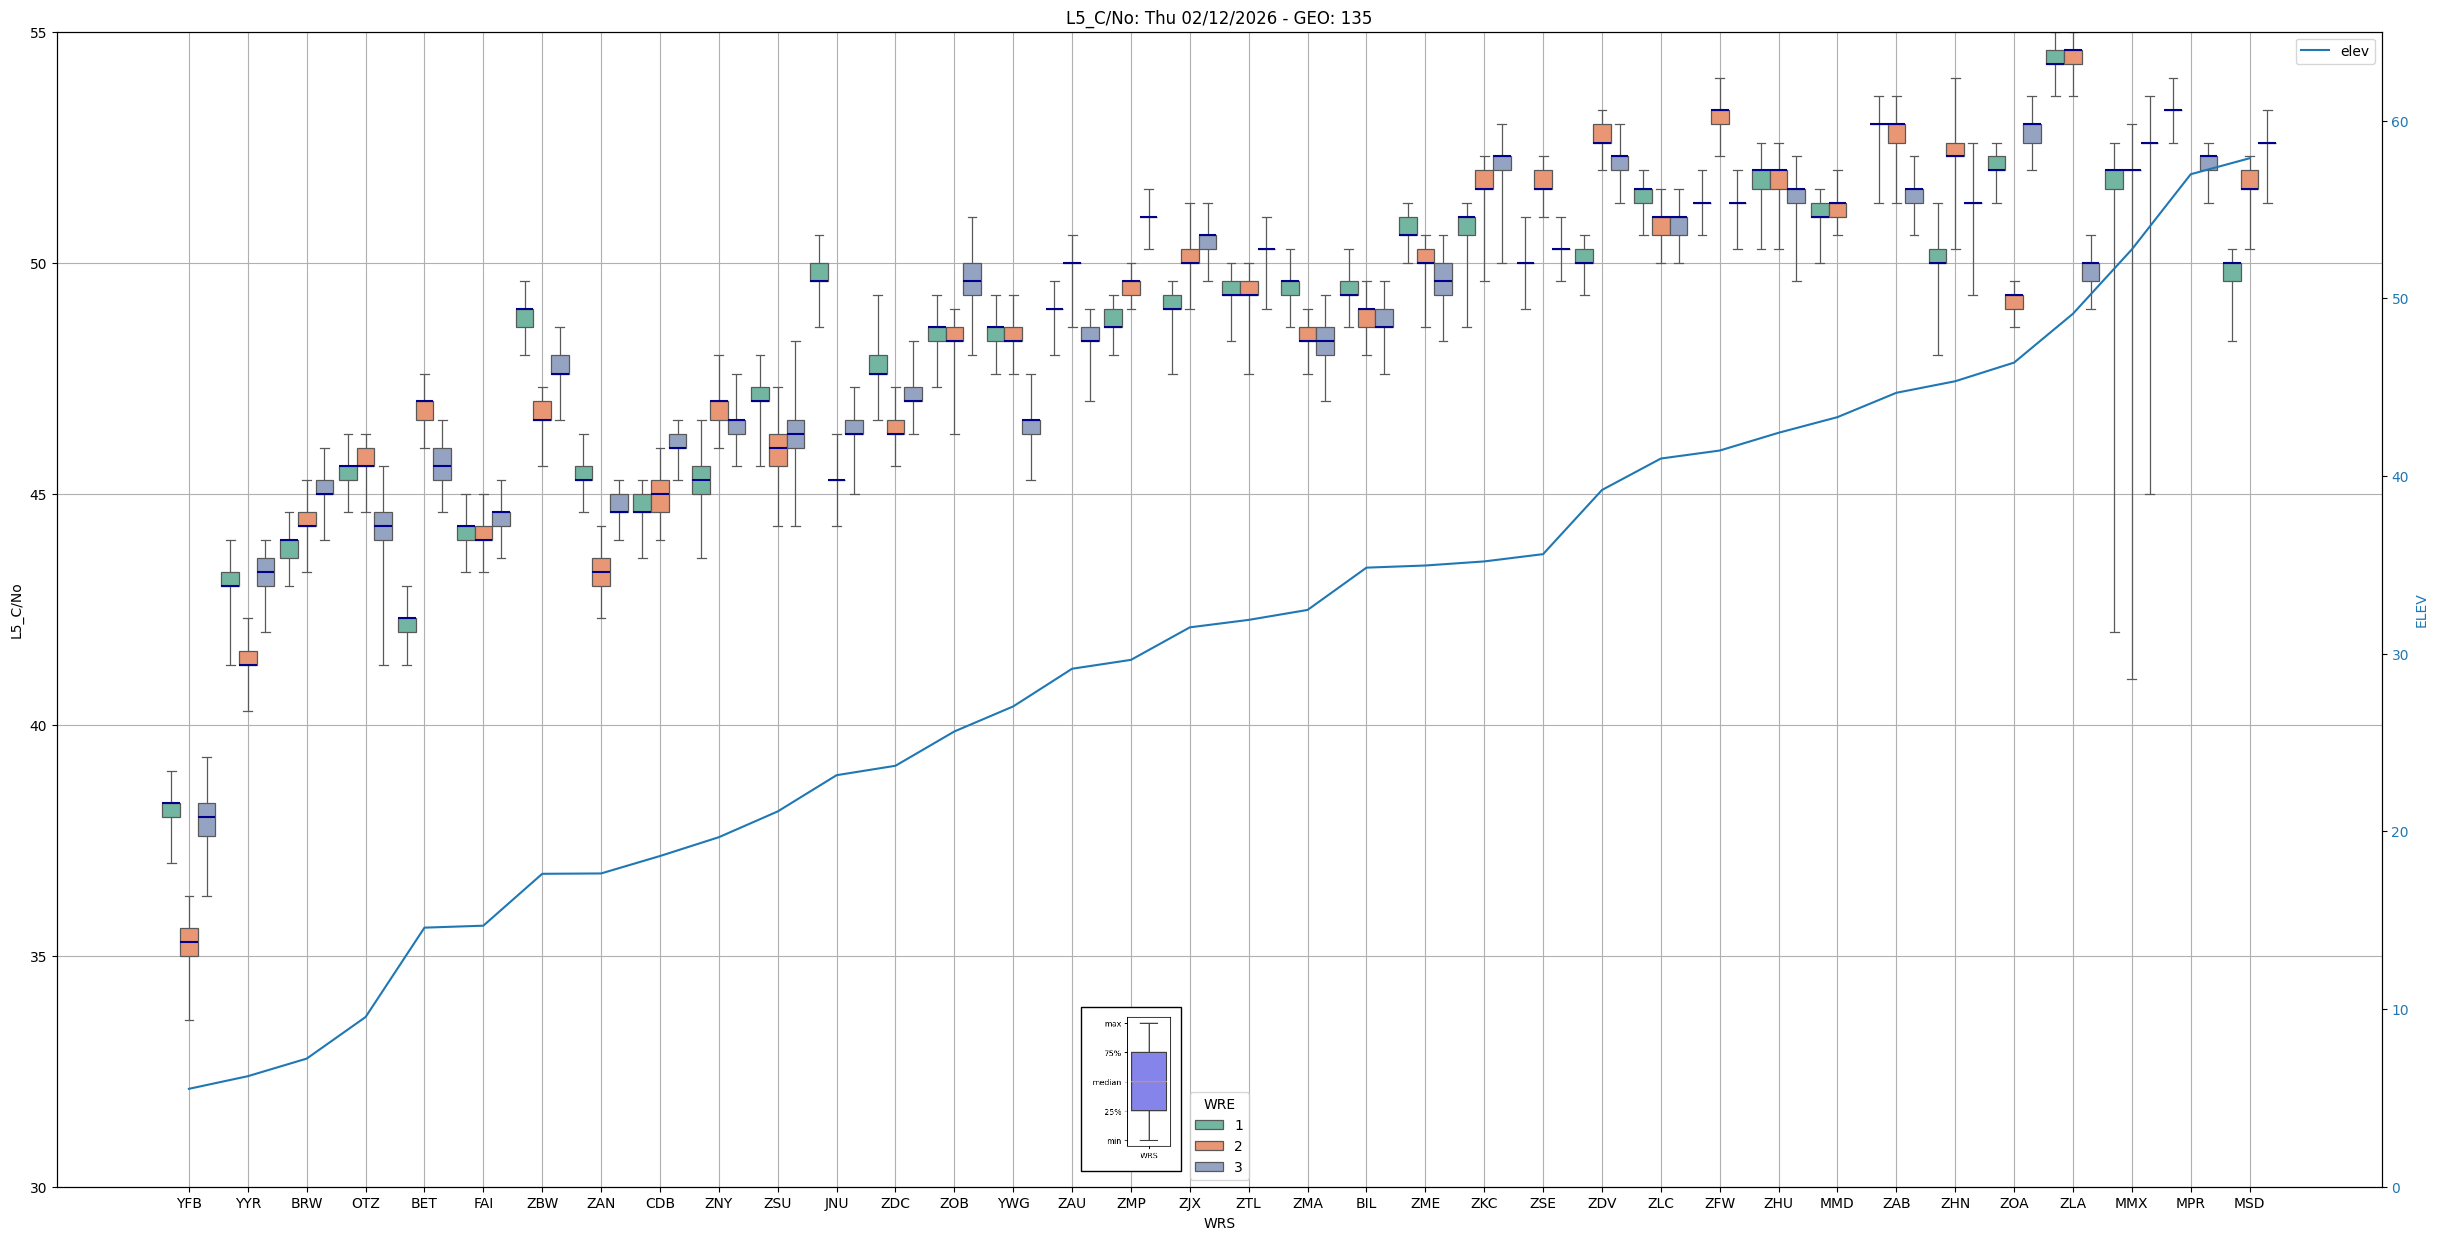The height and width of the screenshot is (1240, 2438).
Task: Click the blue-gray WRE 3 legend swatch
Action: pyautogui.click(x=1209, y=1167)
